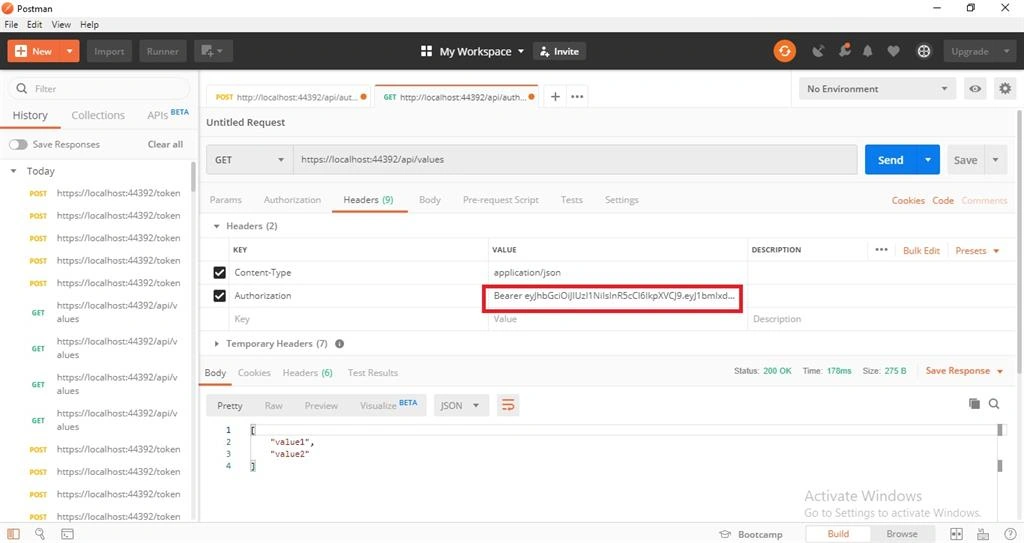Toggle sidebar icon in bottom bar
The width and height of the screenshot is (1024, 543).
coord(13,534)
